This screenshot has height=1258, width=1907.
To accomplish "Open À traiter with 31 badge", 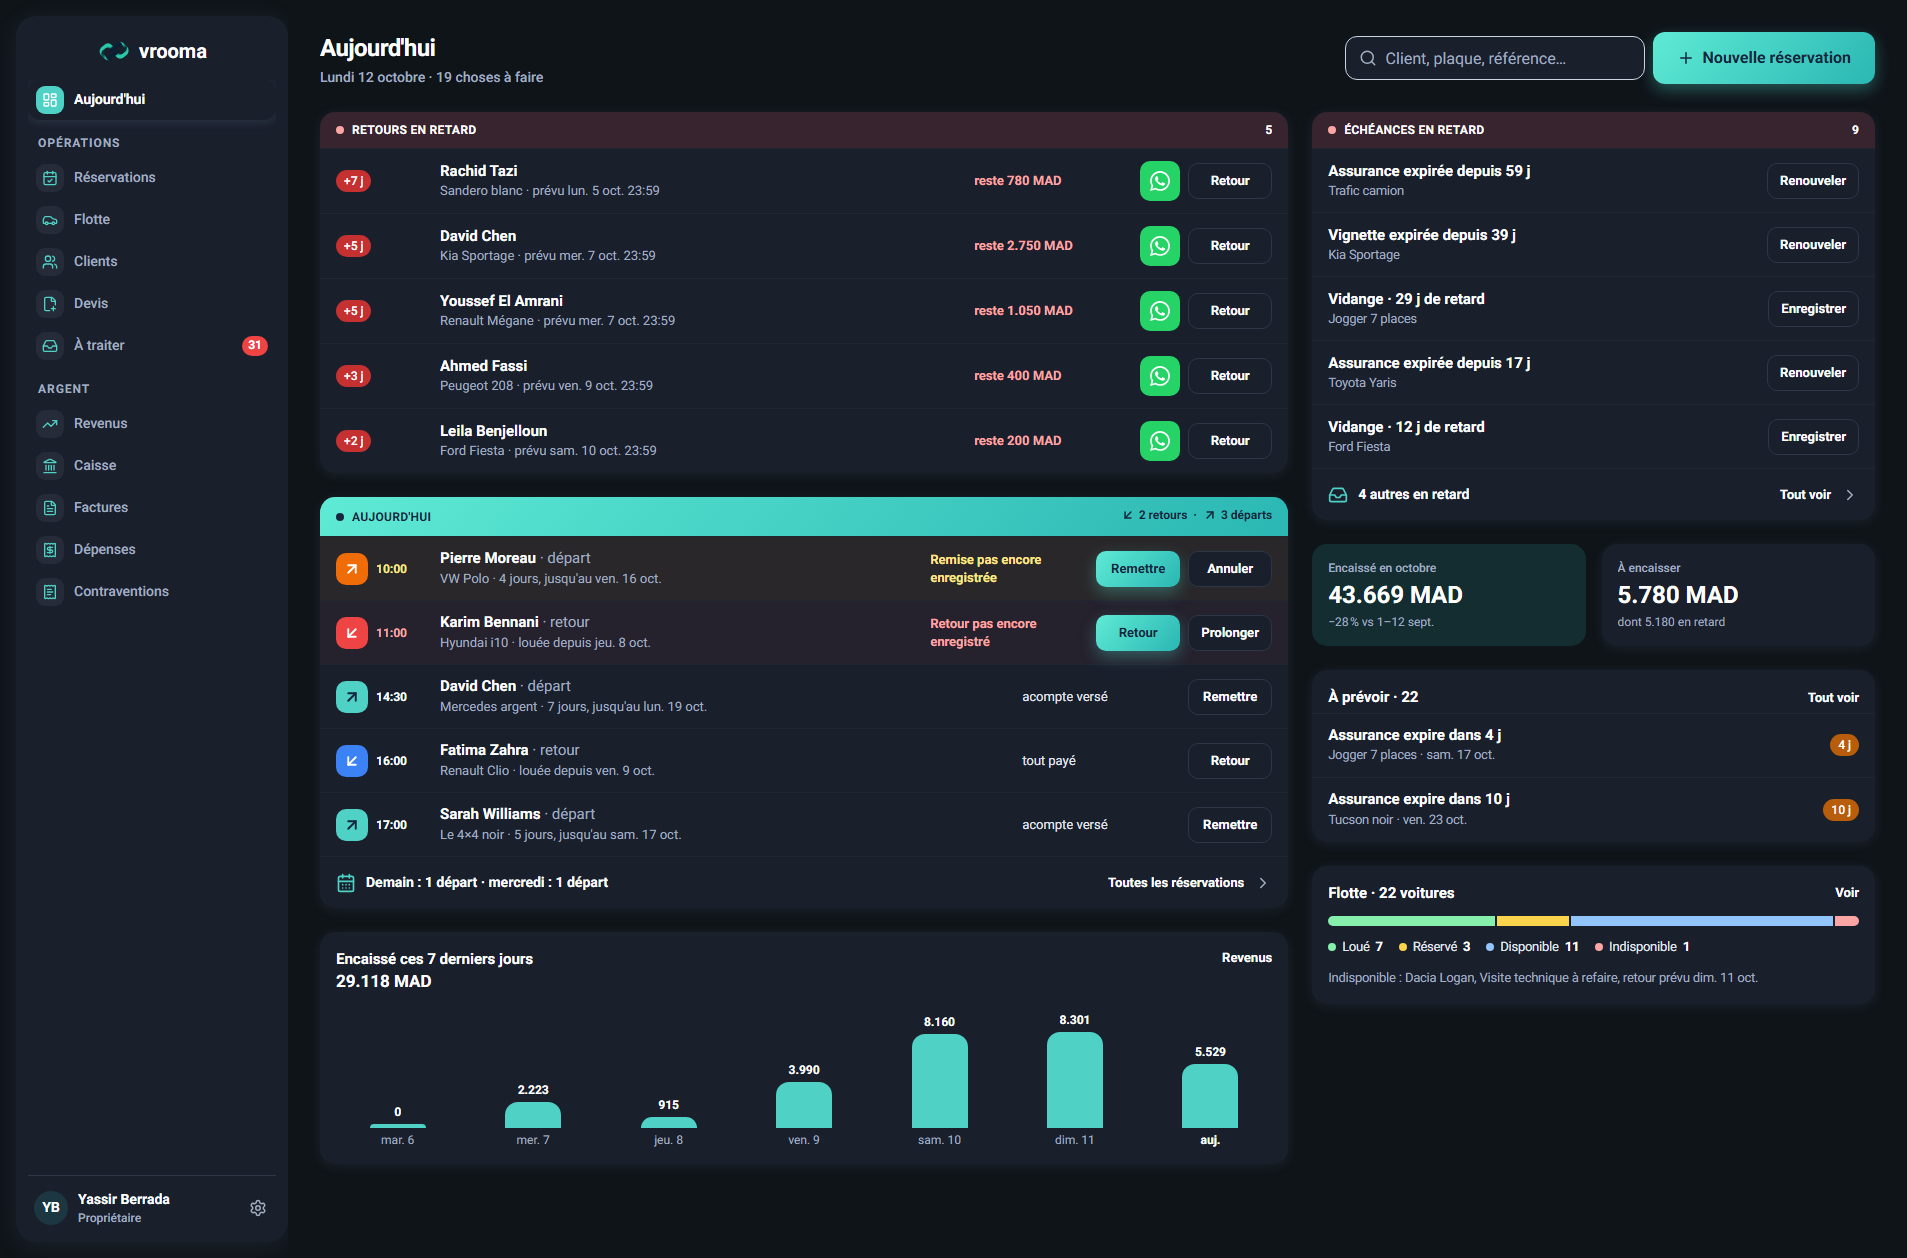I will tap(152, 346).
